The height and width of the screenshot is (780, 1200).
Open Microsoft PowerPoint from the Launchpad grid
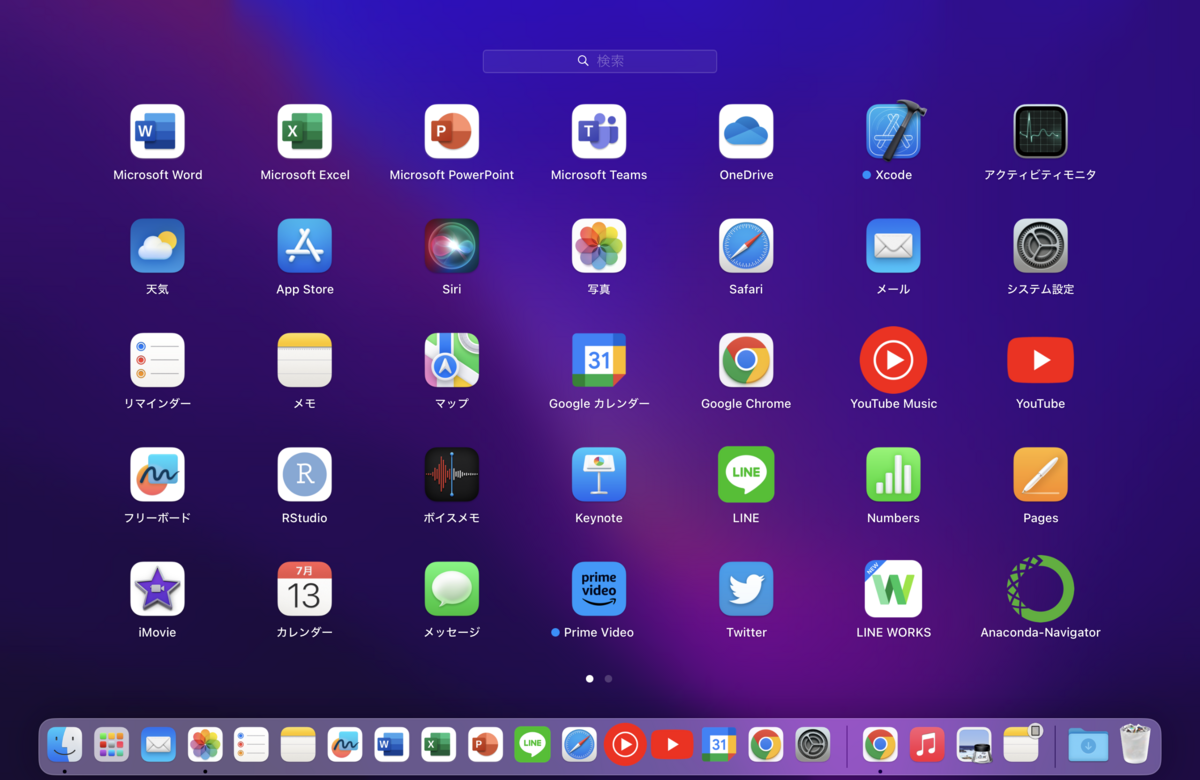[x=451, y=131]
